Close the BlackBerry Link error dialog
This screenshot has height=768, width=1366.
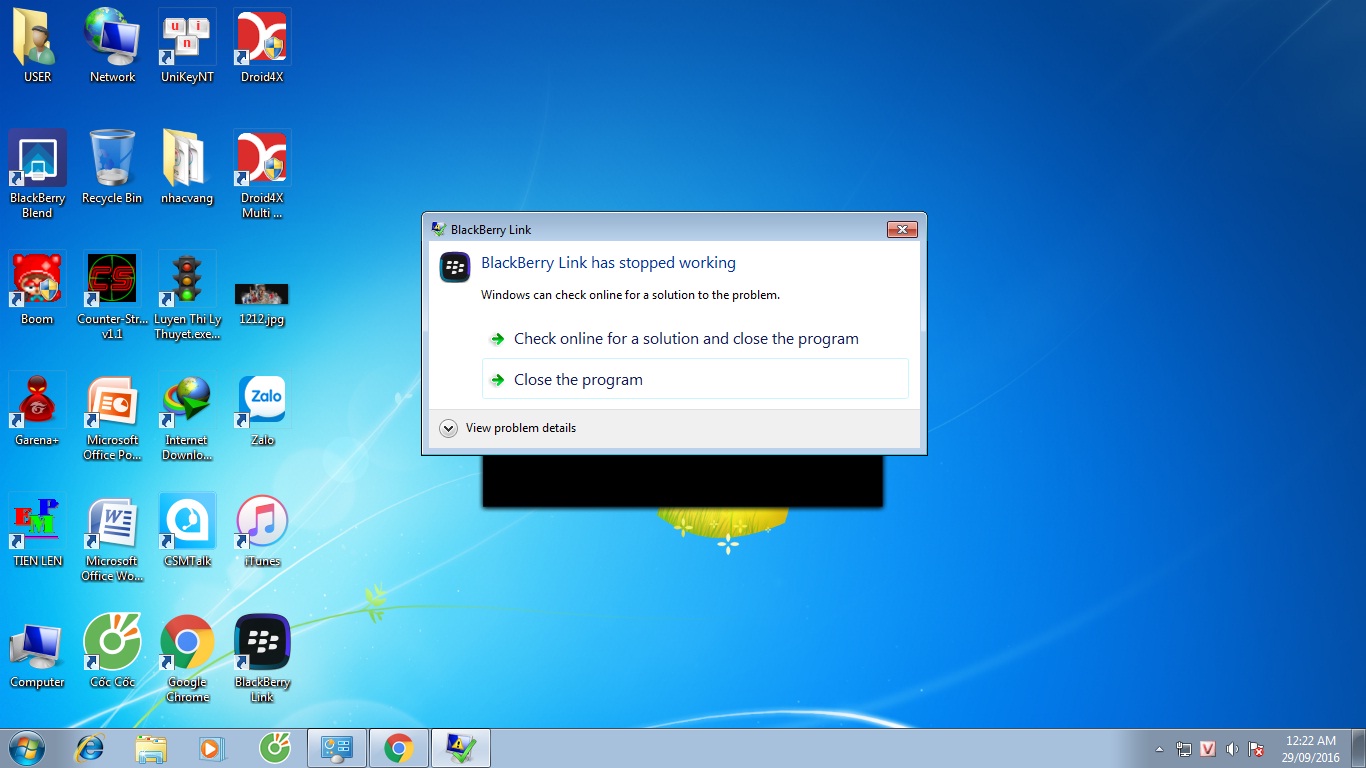point(902,230)
